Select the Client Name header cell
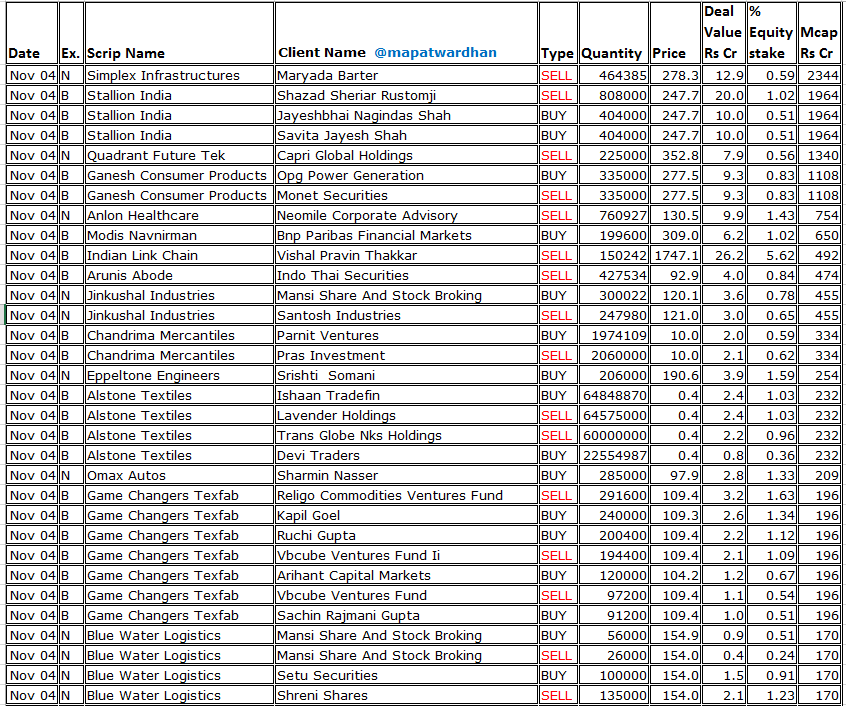 [x=406, y=33]
